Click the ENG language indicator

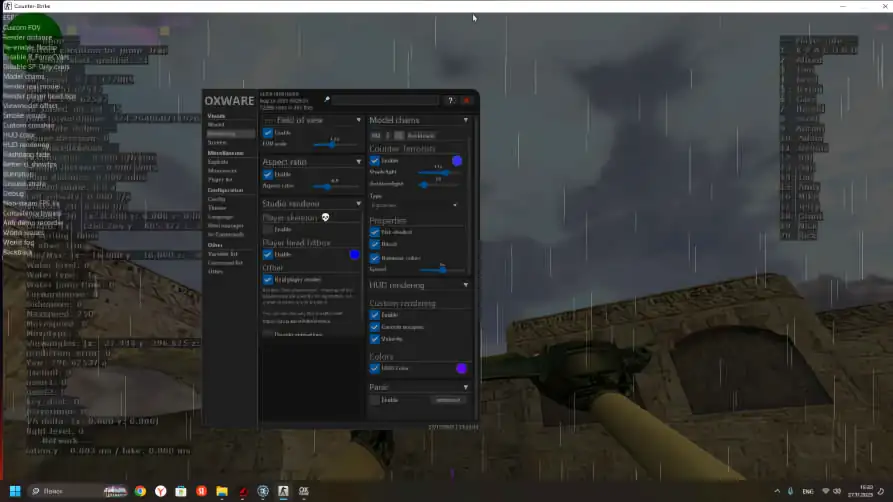pos(808,491)
